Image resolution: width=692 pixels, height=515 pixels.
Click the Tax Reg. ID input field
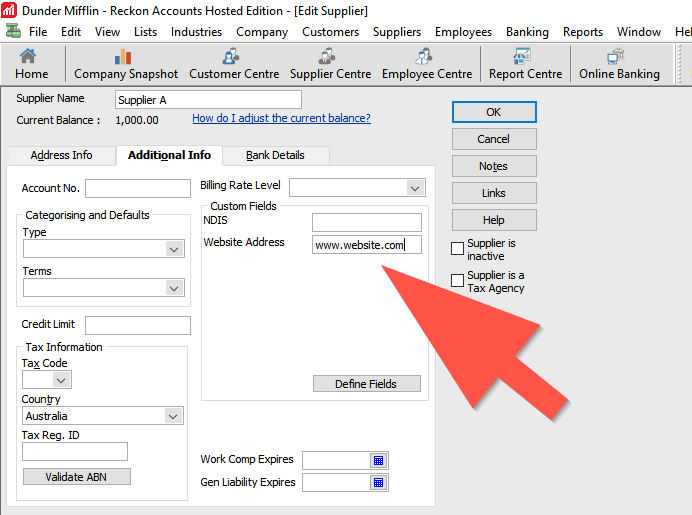tap(75, 451)
